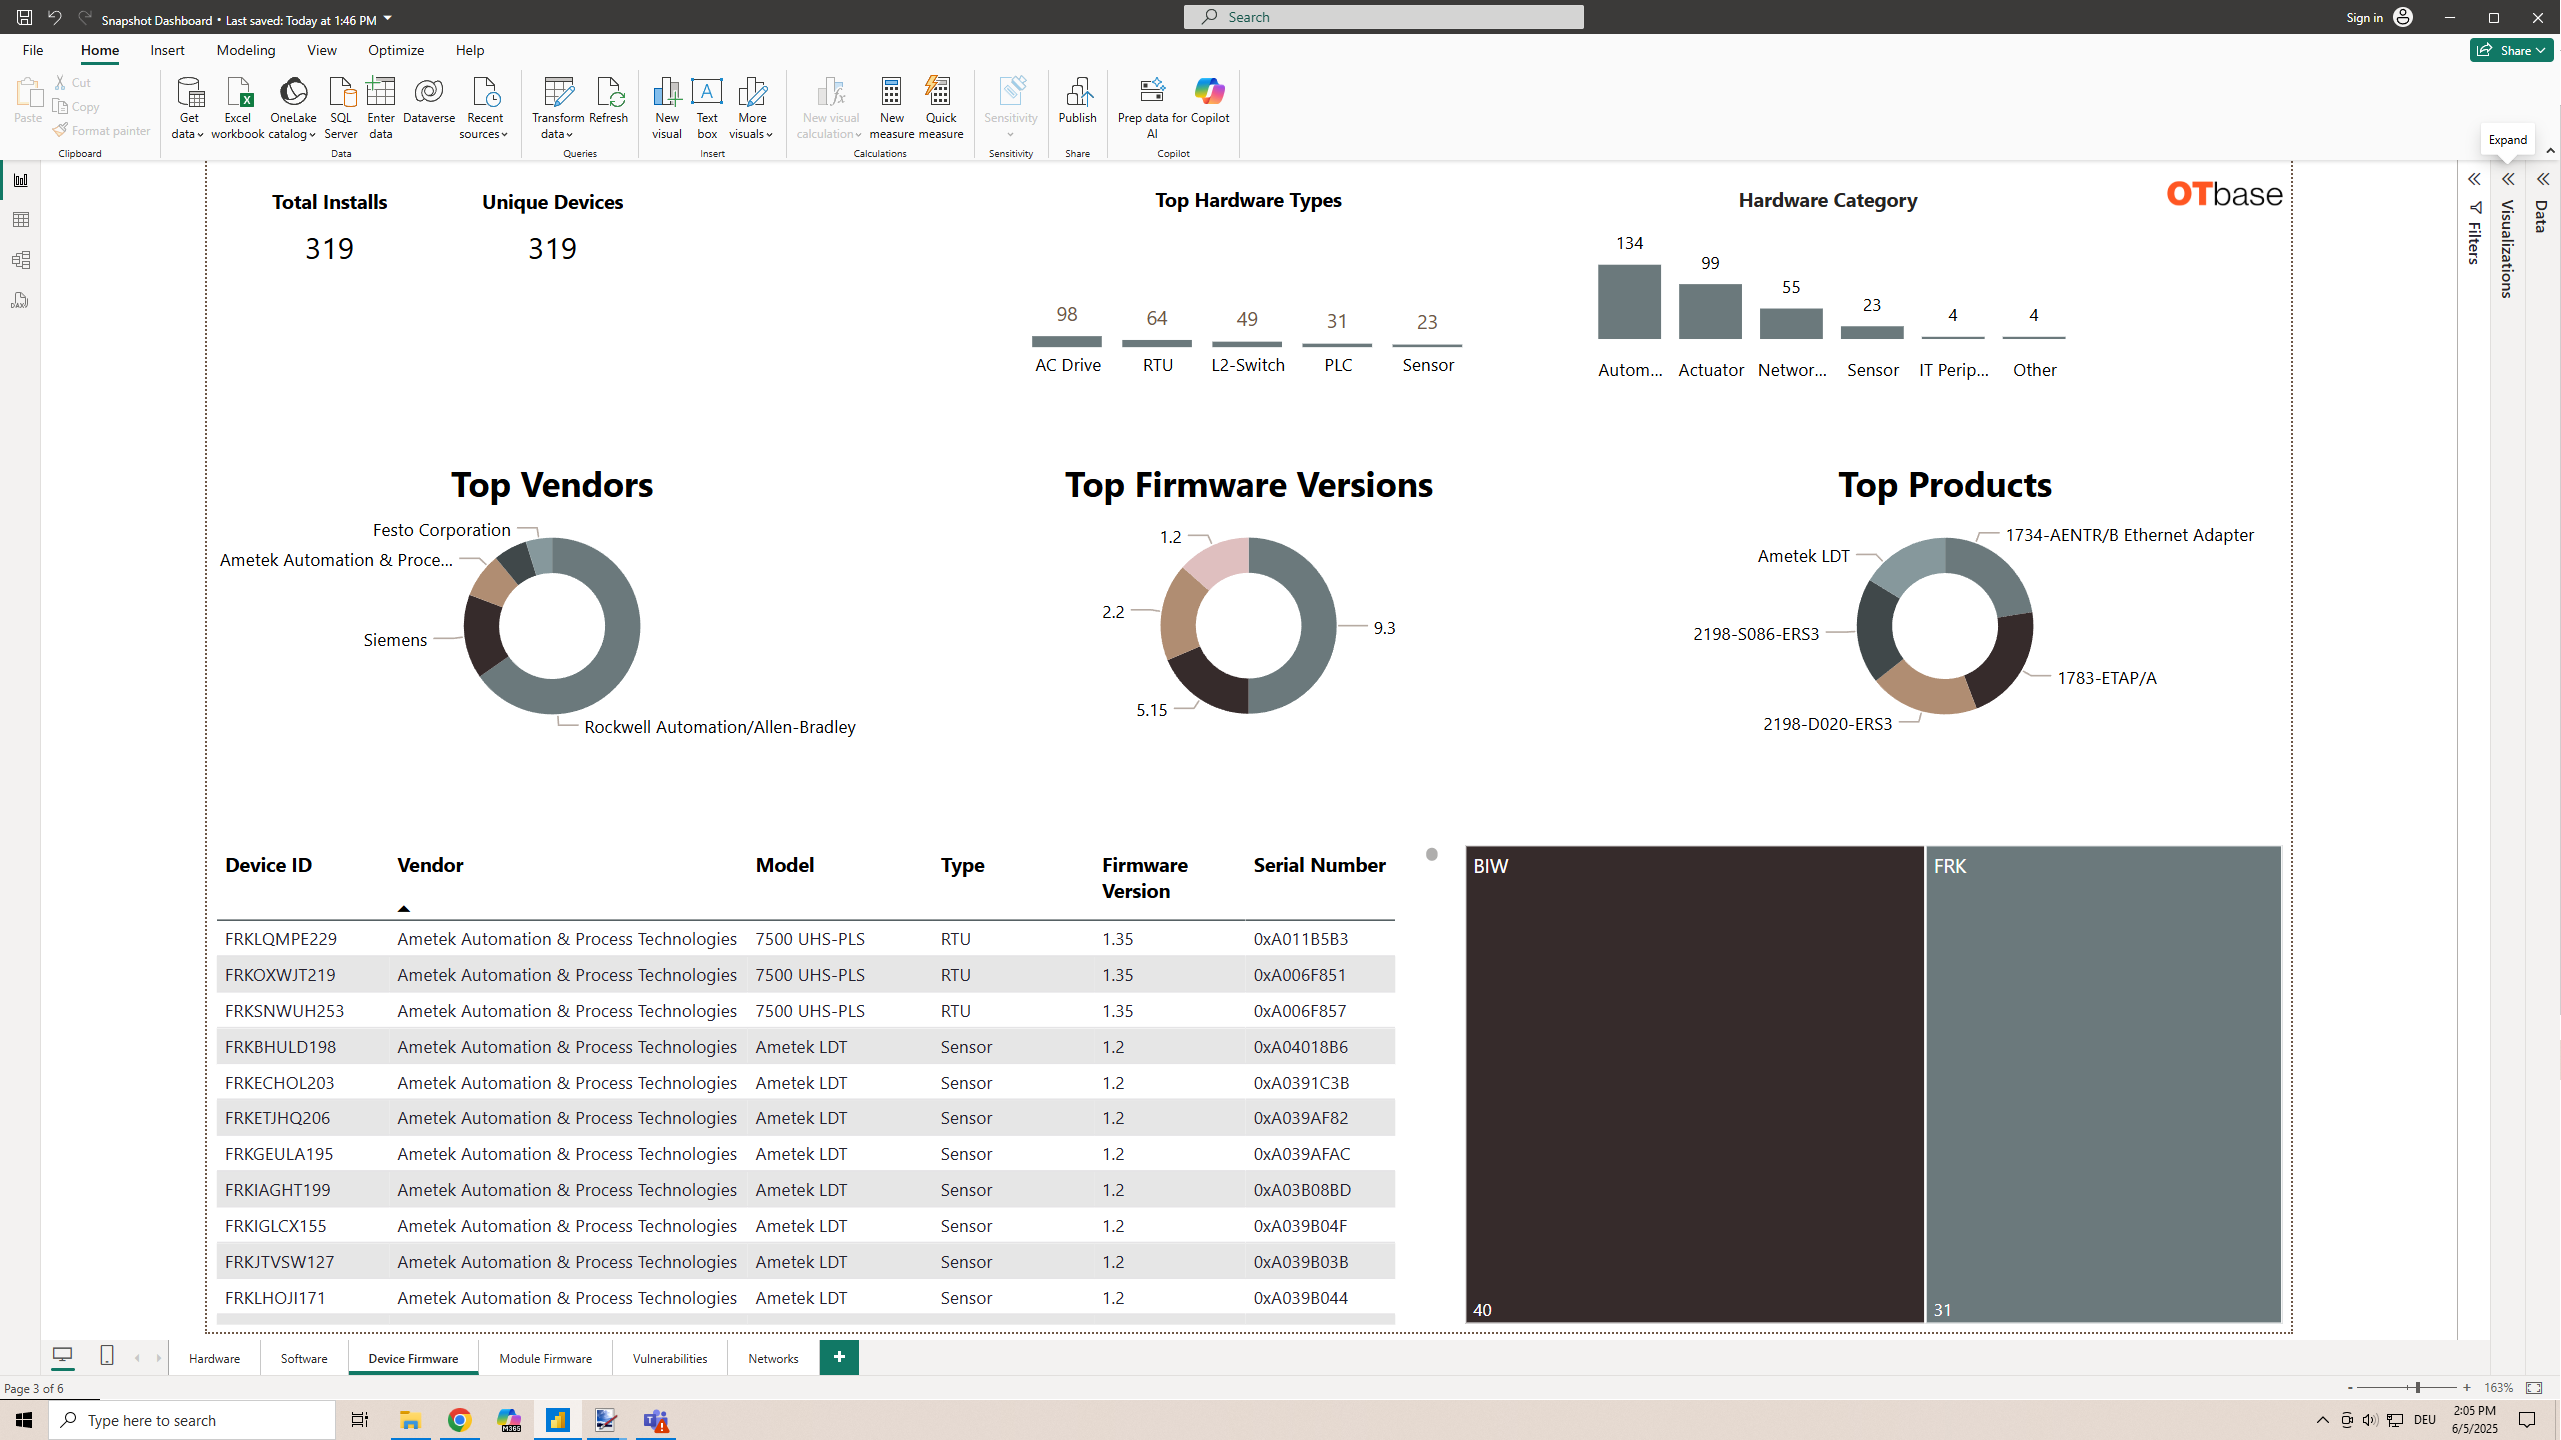The width and height of the screenshot is (2561, 1440).
Task: Select the FRK treemap tile
Action: (2103, 1084)
